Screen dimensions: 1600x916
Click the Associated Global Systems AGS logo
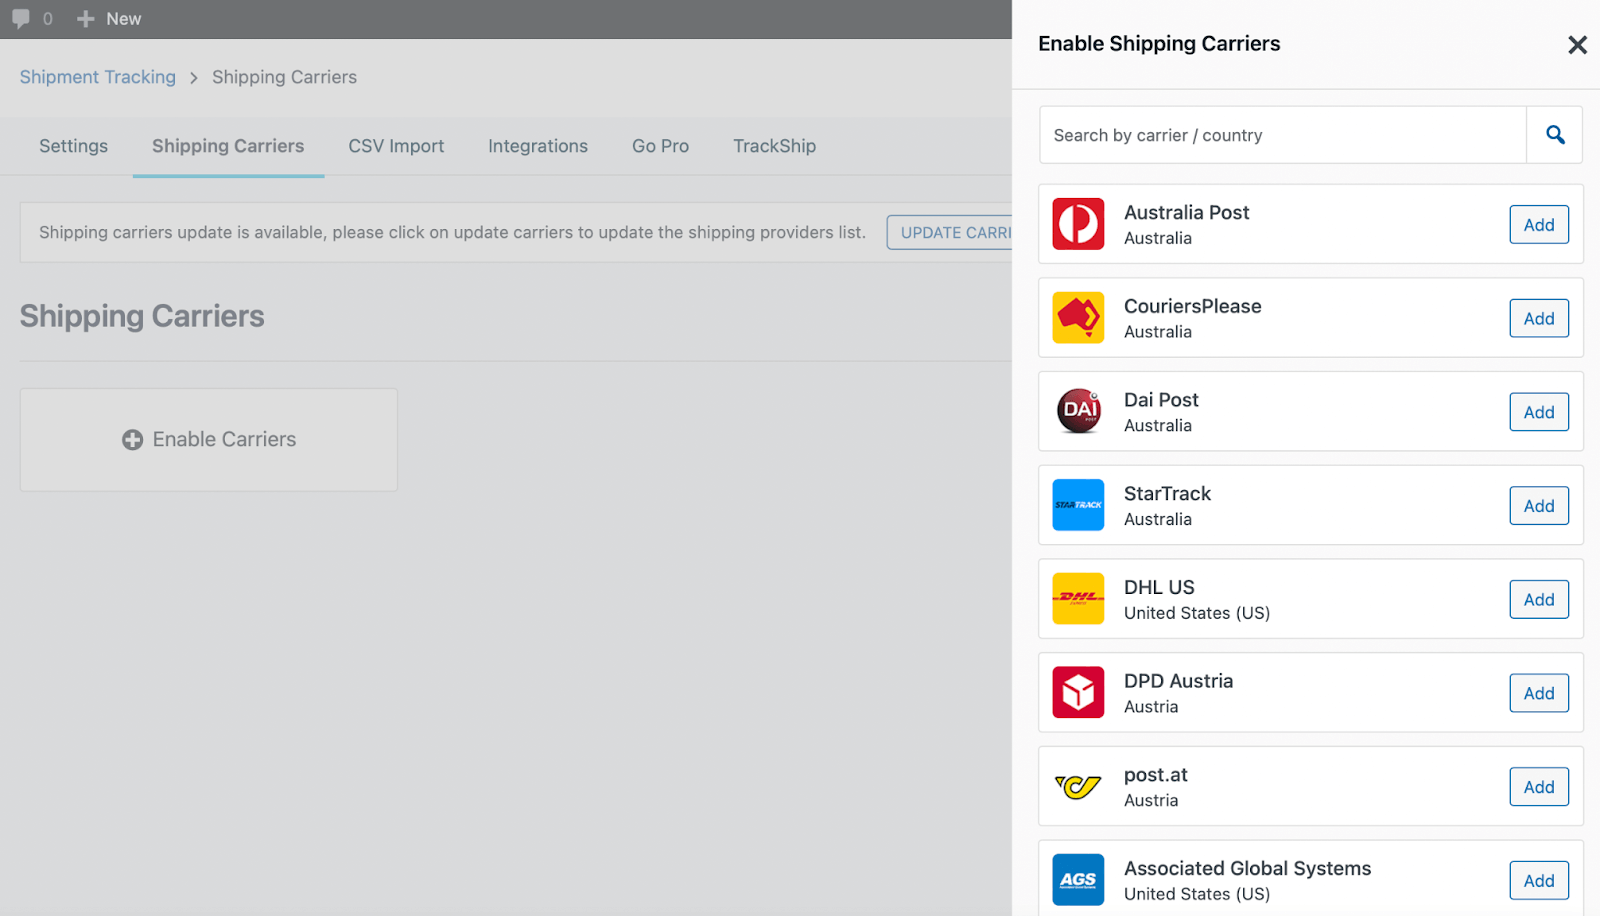[1077, 879]
